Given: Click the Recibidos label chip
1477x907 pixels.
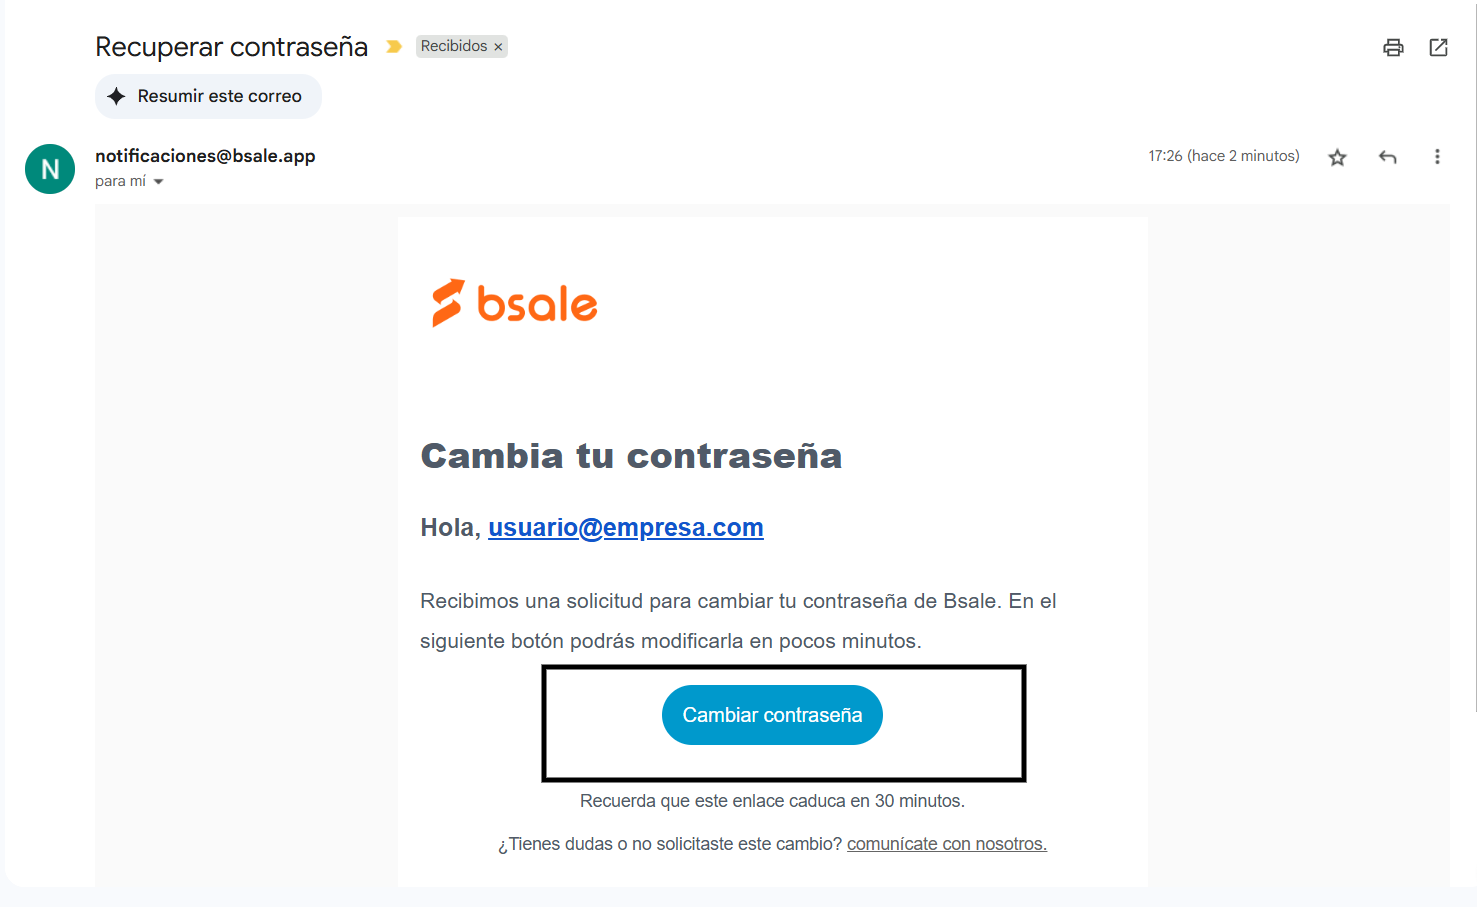Looking at the screenshot, I should point(454,46).
